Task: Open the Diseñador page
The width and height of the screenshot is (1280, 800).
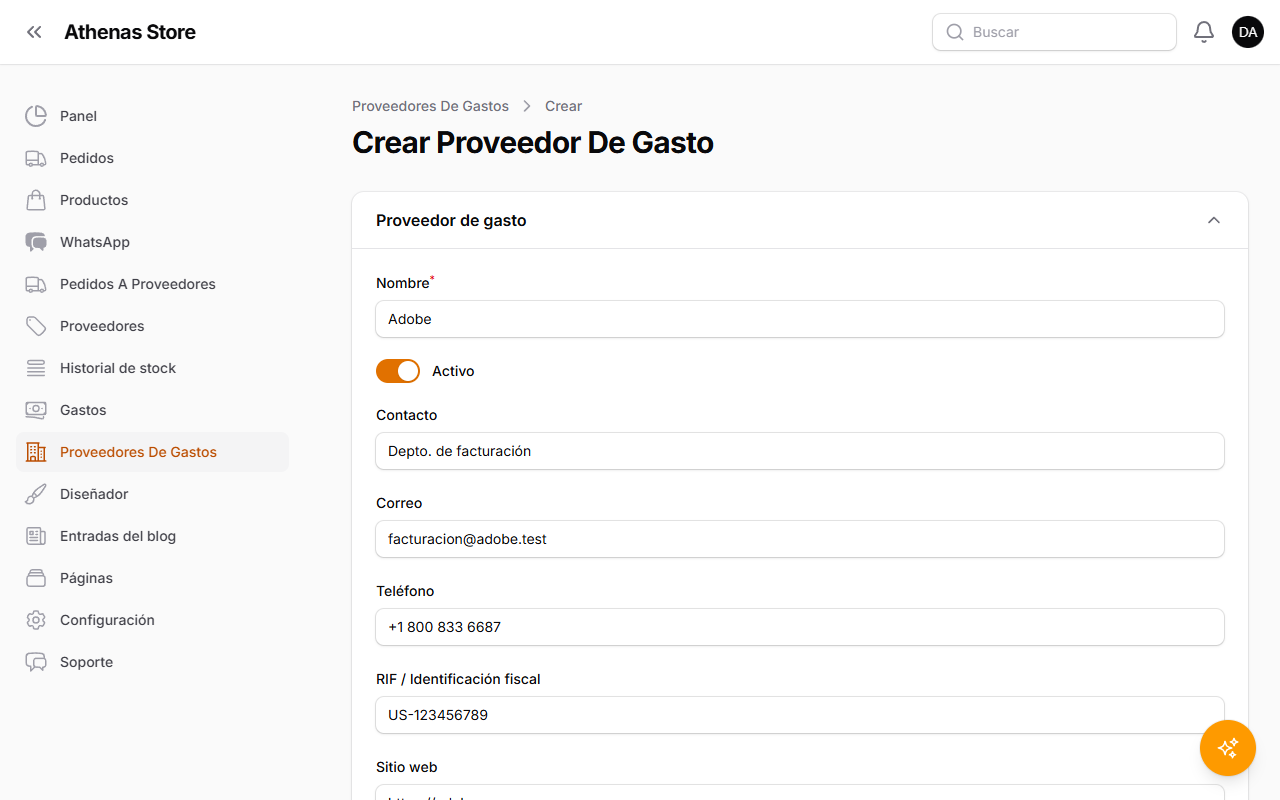Action: pyautogui.click(x=152, y=494)
